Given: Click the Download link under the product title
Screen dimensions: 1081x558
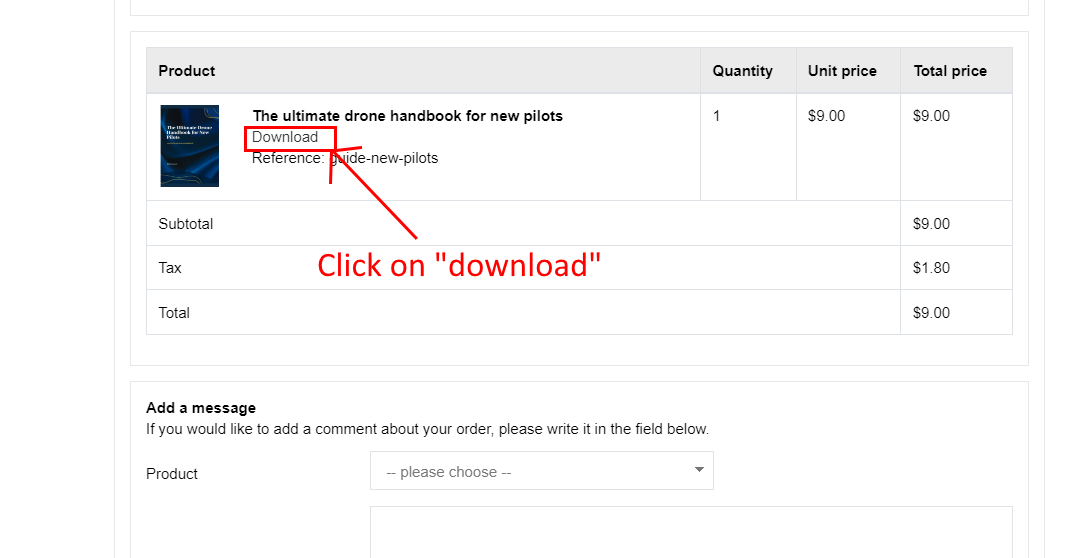Looking at the screenshot, I should coord(285,138).
